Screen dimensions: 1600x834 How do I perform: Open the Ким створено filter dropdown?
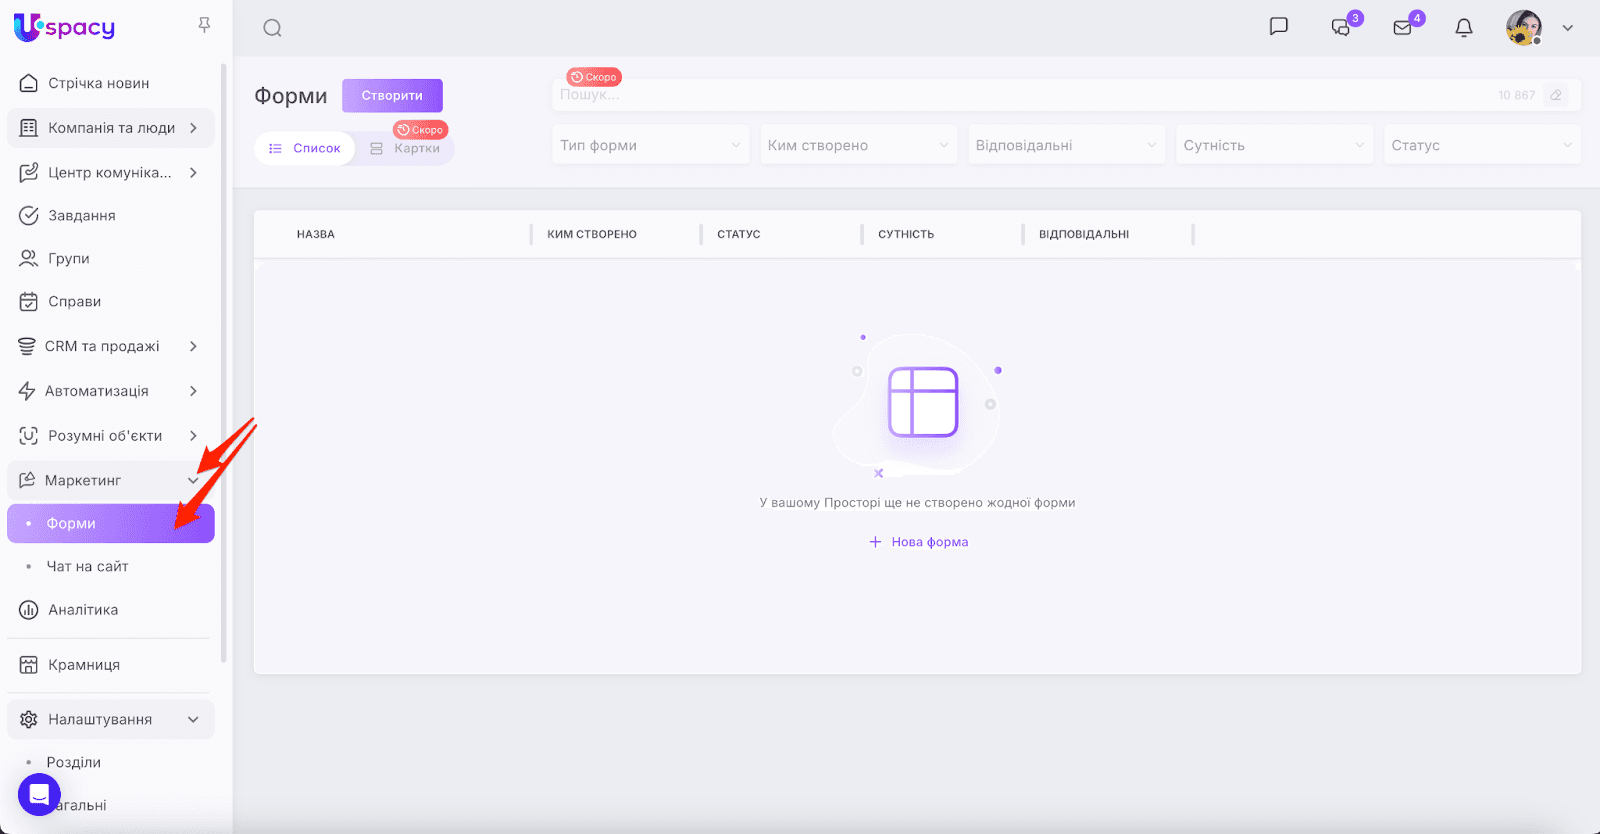pos(858,145)
